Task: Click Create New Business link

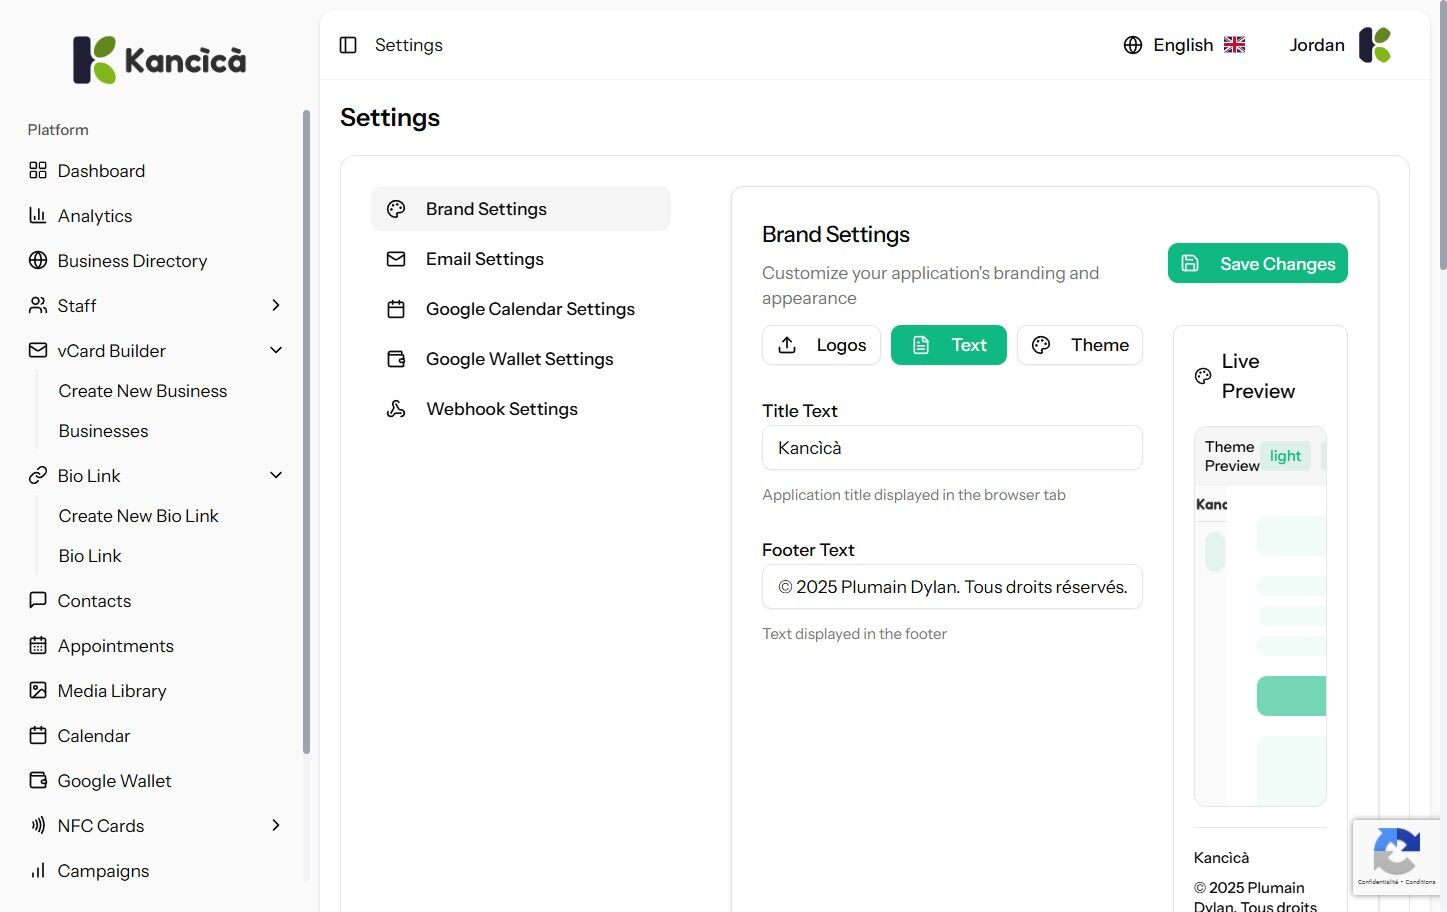Action: (142, 391)
